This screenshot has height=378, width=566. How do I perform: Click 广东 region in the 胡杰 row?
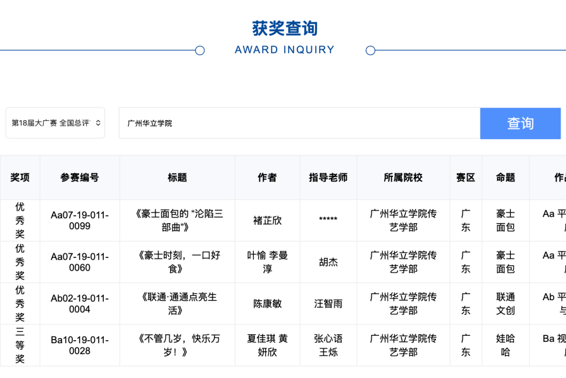point(466,262)
